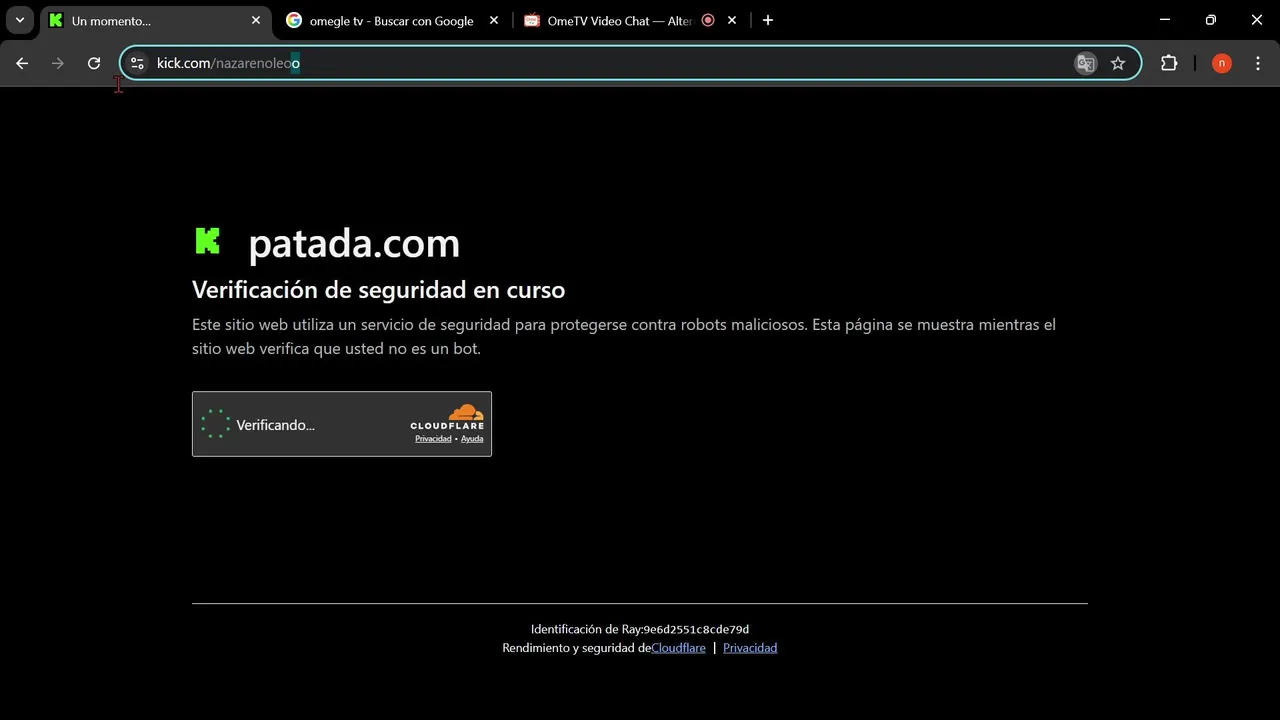1280x720 pixels.
Task: Click the 'Verificando...' Cloudflare widget
Action: pos(342,424)
